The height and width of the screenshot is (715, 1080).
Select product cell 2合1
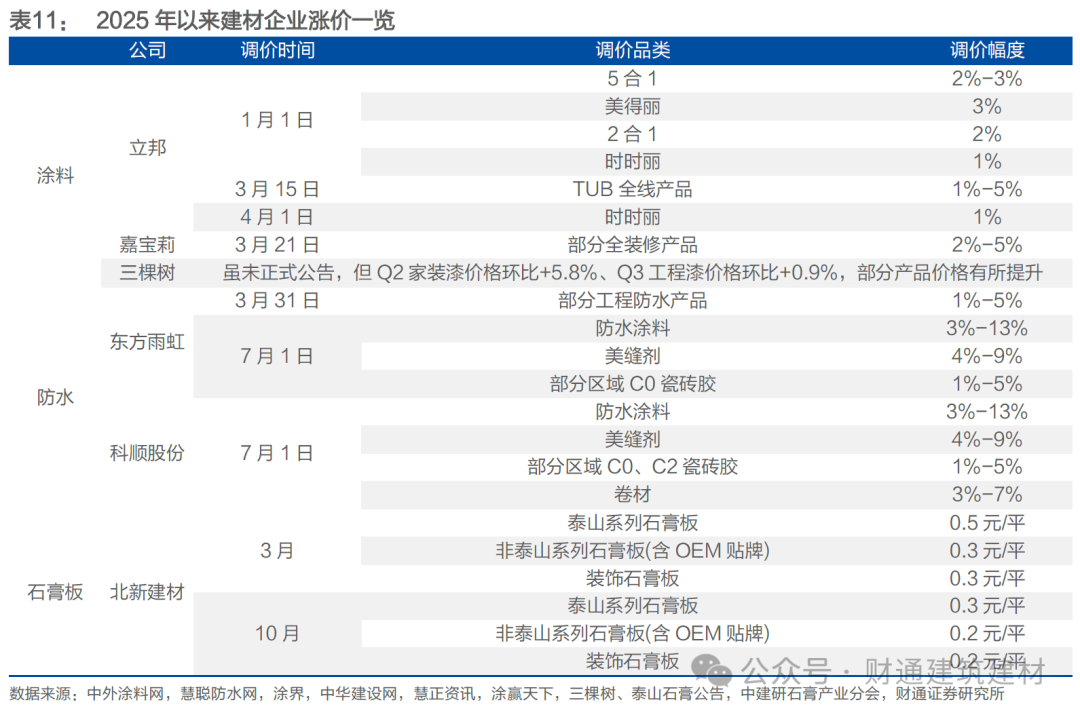pos(633,134)
